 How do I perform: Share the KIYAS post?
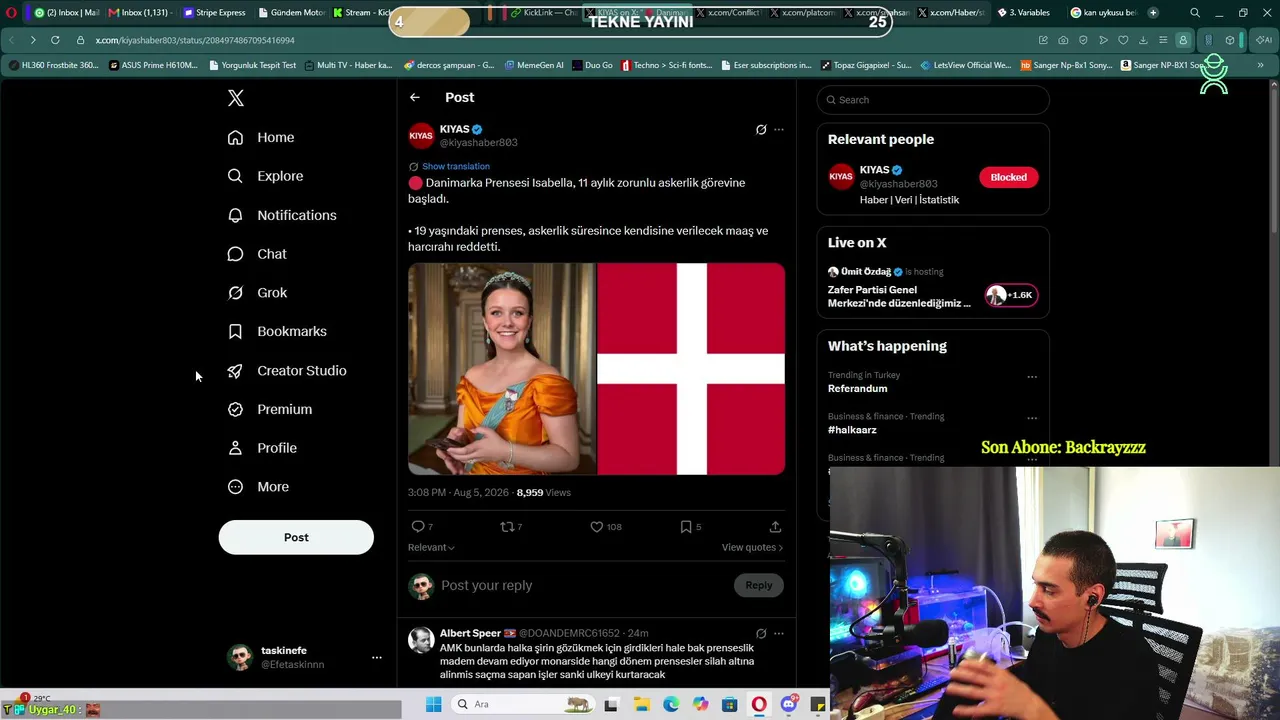click(775, 526)
